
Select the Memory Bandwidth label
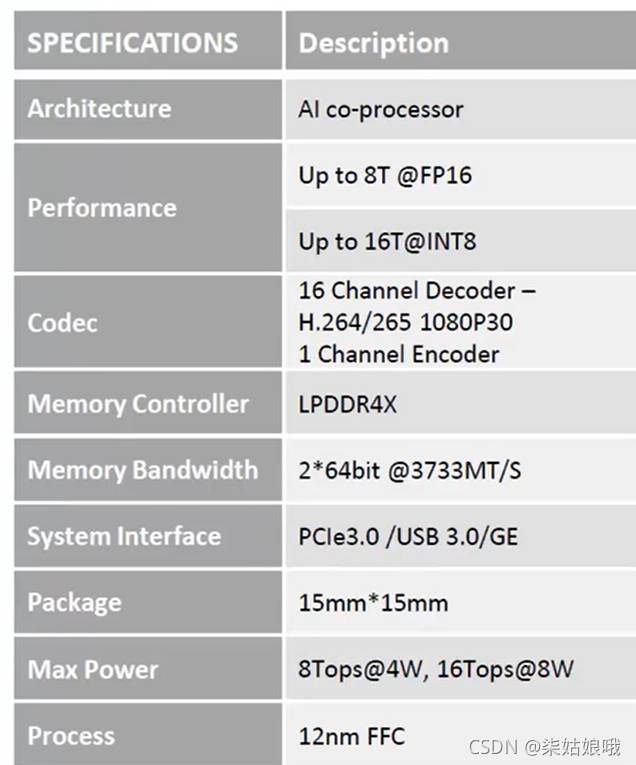pos(142,470)
